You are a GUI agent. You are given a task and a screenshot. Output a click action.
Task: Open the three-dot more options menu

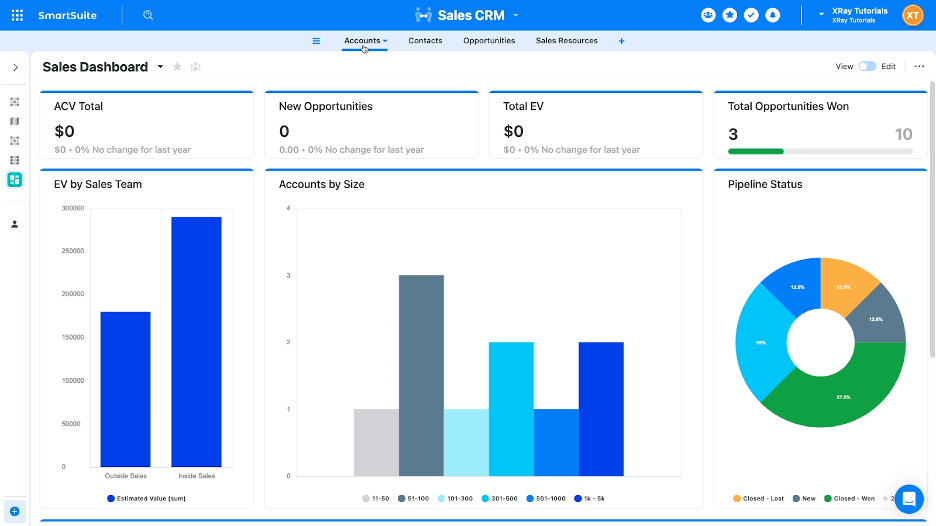919,66
